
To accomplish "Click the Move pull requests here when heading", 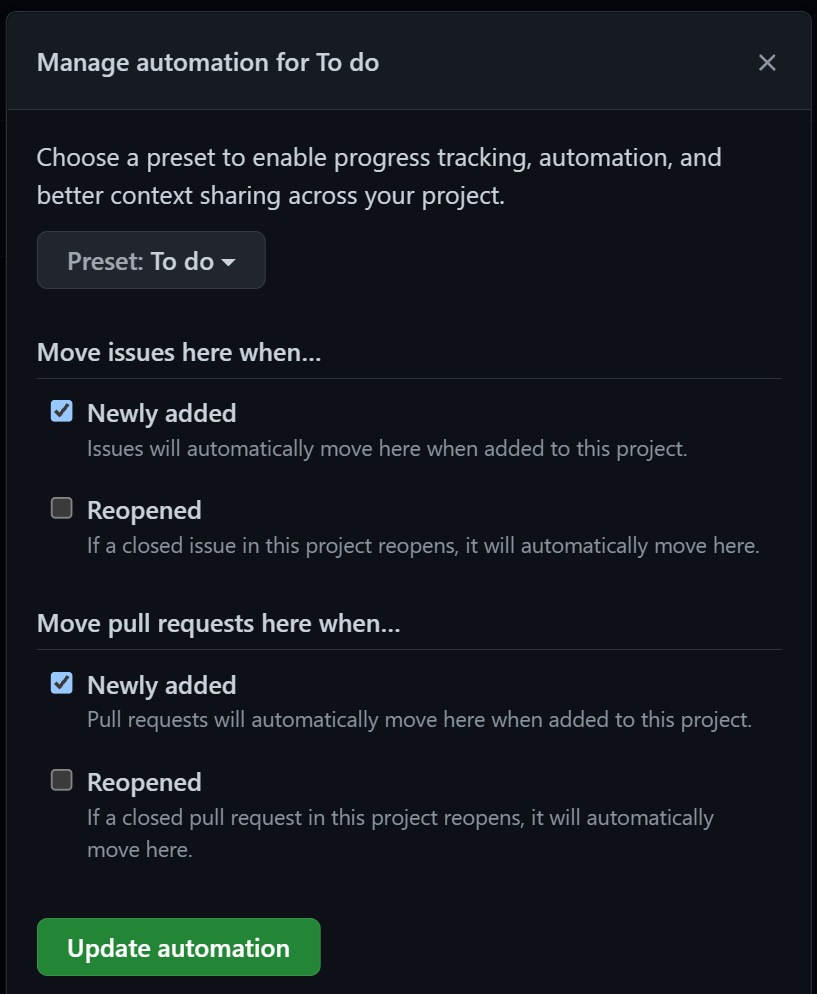I will pos(218,624).
